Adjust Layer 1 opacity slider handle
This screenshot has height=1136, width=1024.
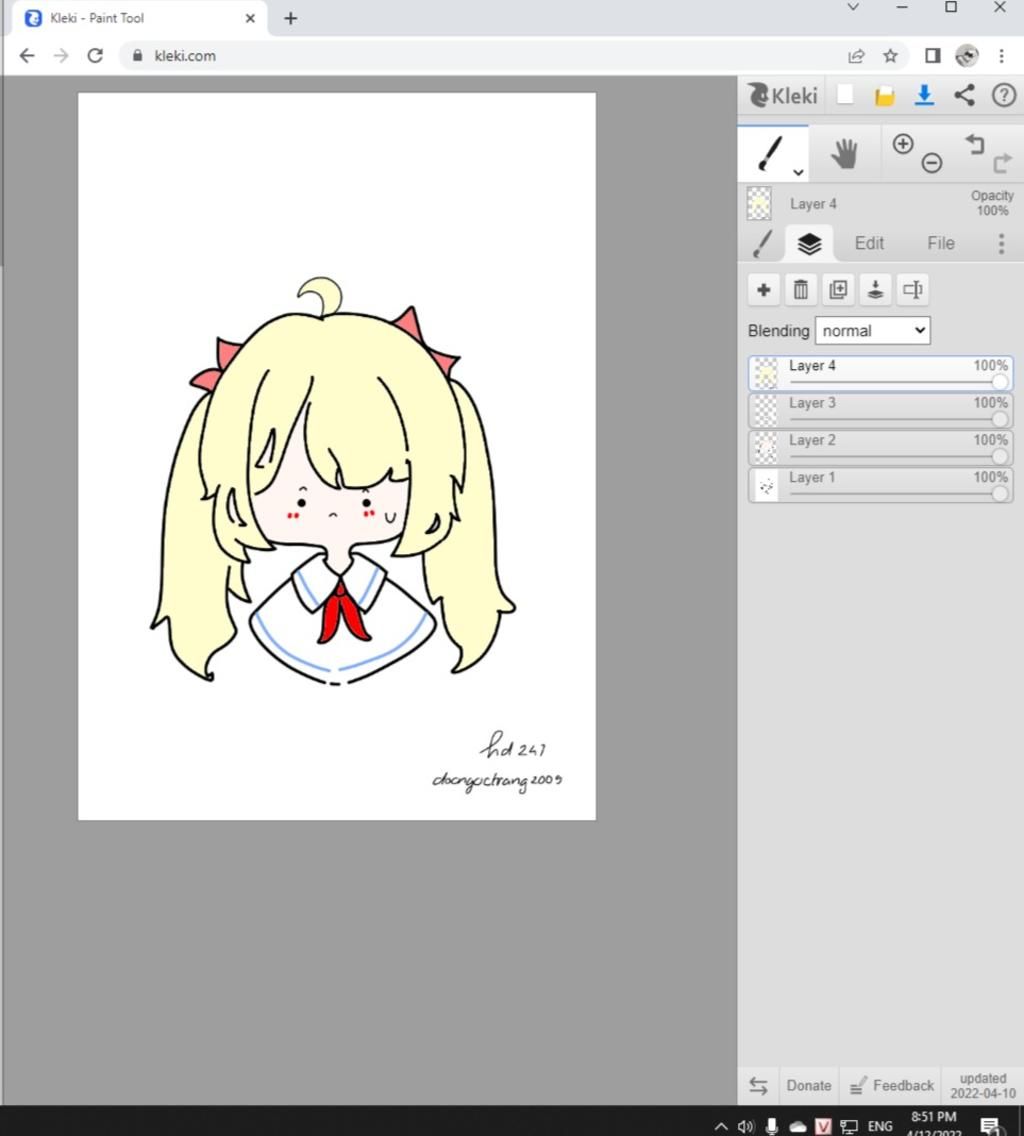point(999,493)
